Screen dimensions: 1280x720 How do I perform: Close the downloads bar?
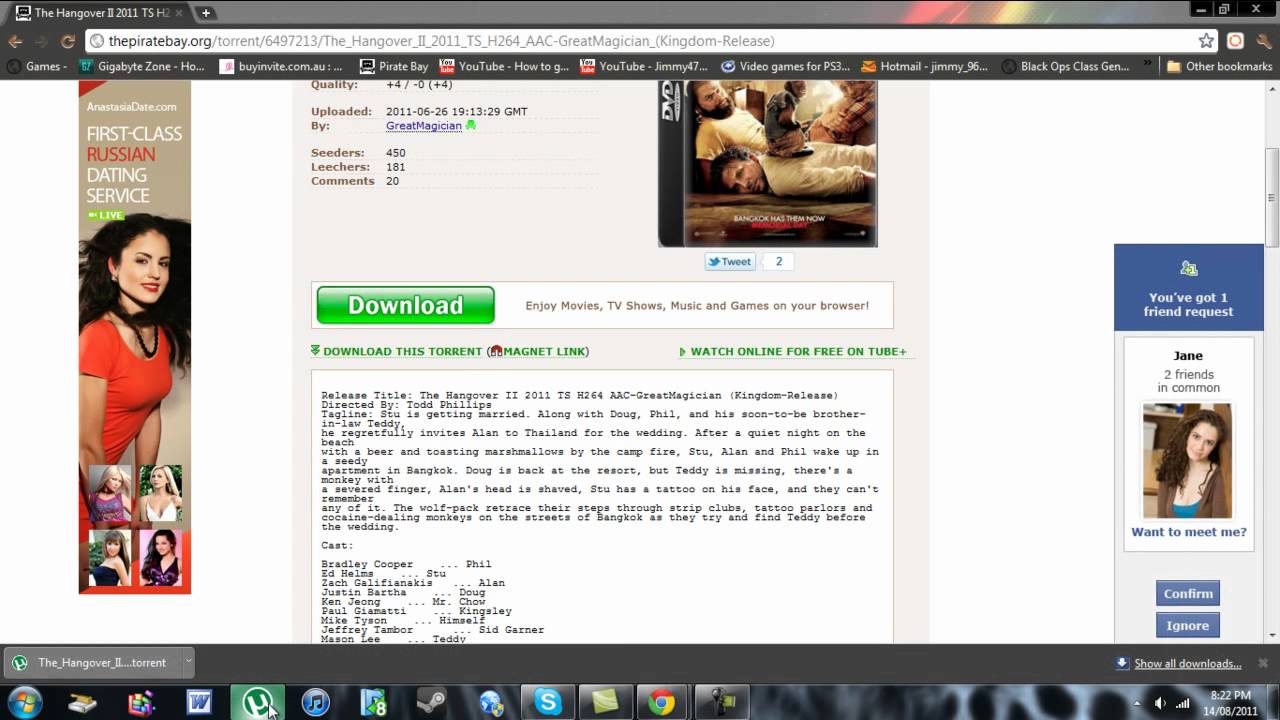(1263, 663)
